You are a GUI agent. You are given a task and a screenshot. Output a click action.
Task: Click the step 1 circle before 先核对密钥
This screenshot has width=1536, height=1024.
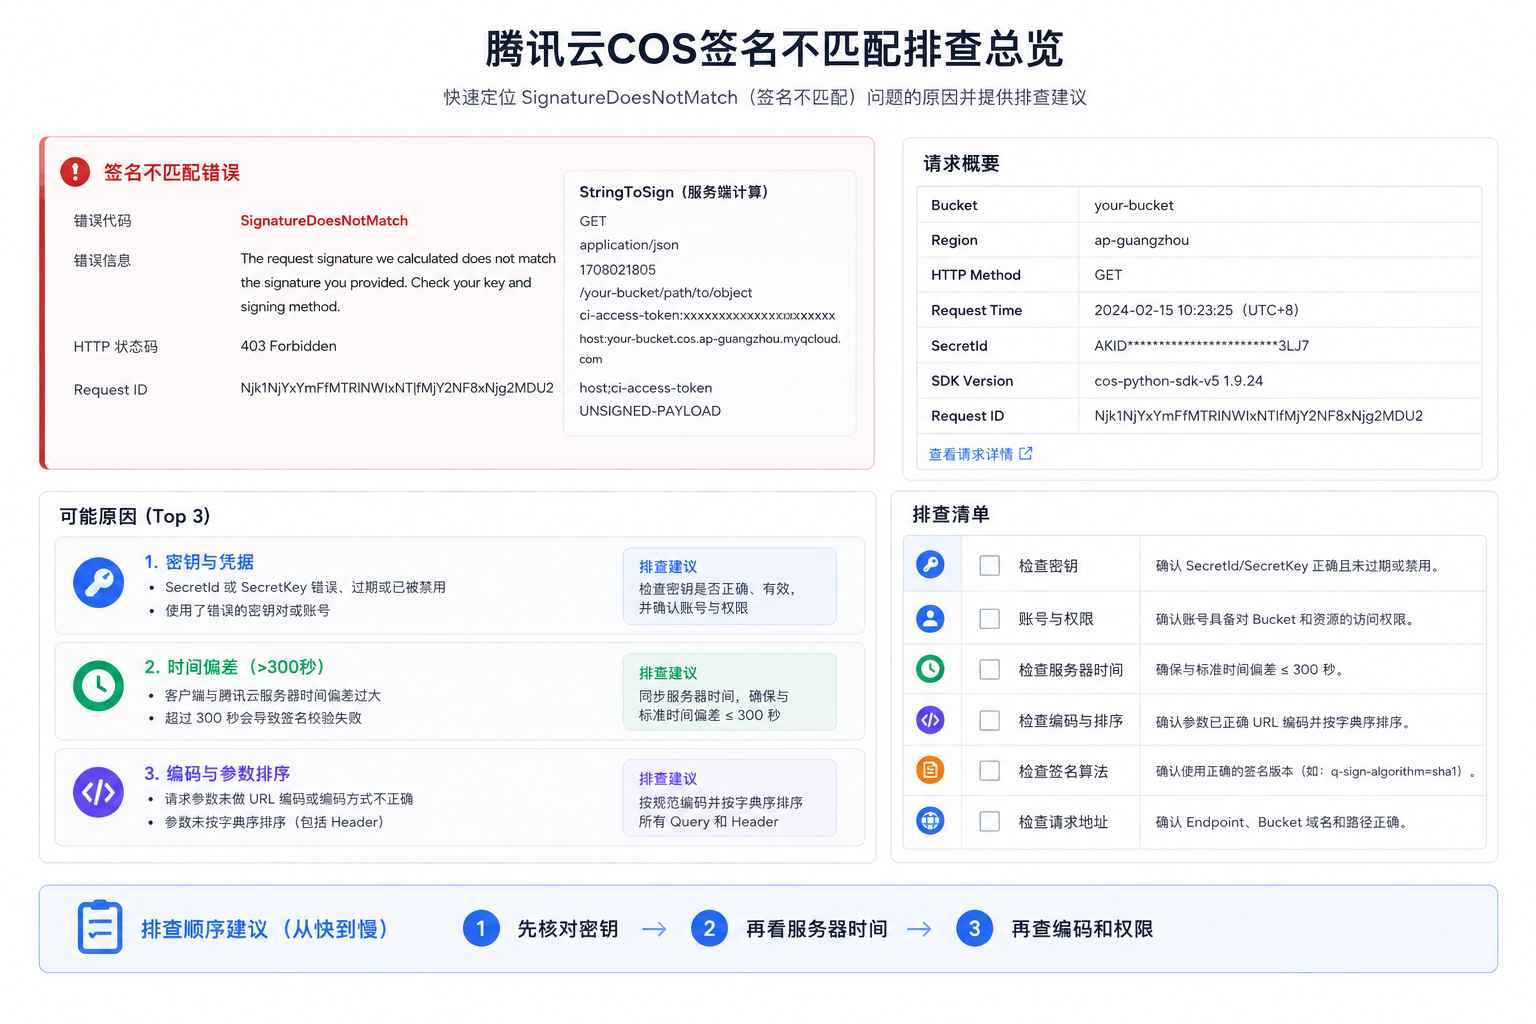481,929
